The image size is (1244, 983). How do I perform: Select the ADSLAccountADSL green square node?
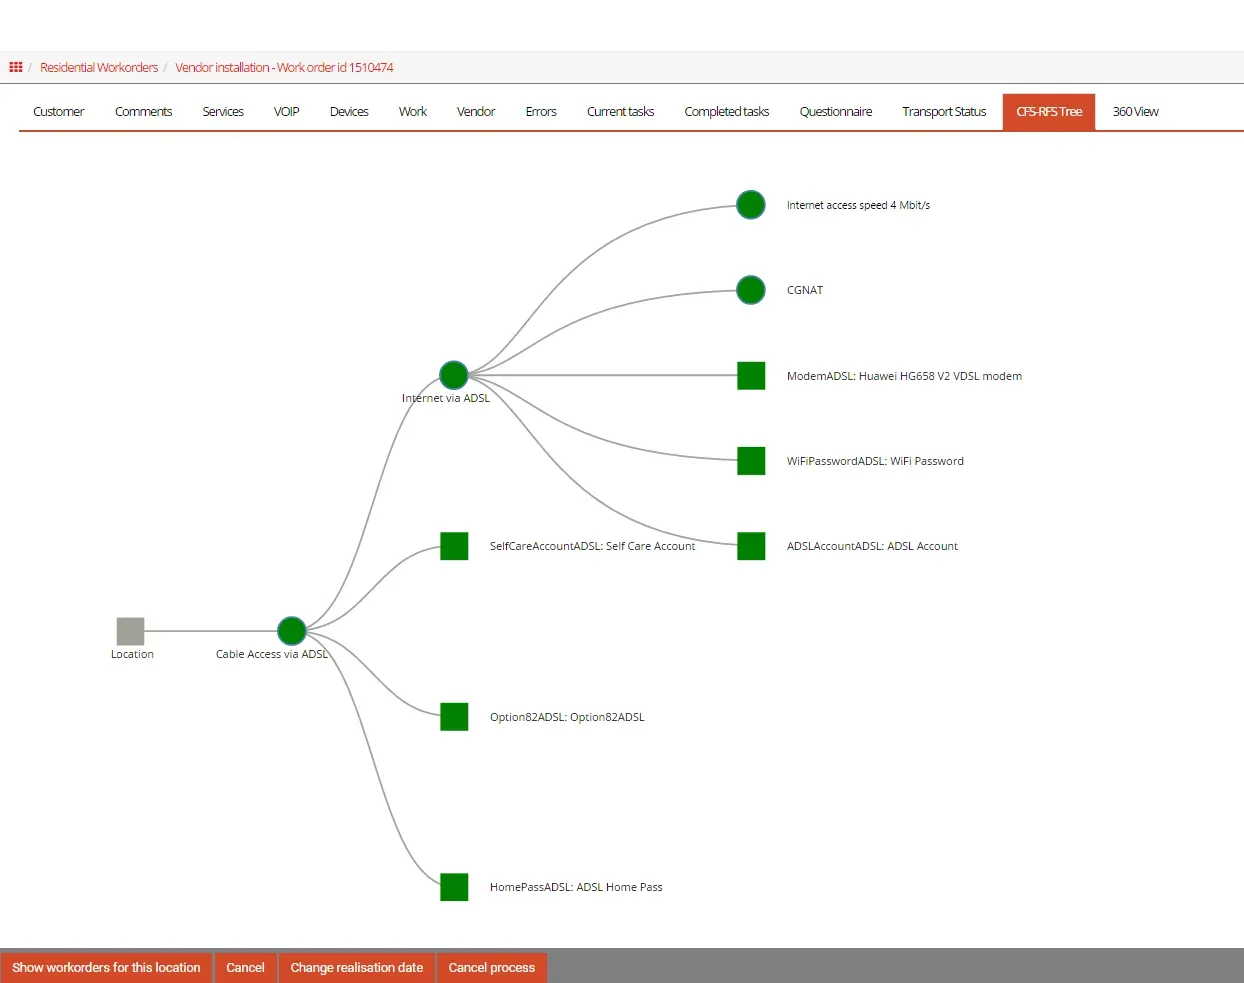(x=751, y=546)
